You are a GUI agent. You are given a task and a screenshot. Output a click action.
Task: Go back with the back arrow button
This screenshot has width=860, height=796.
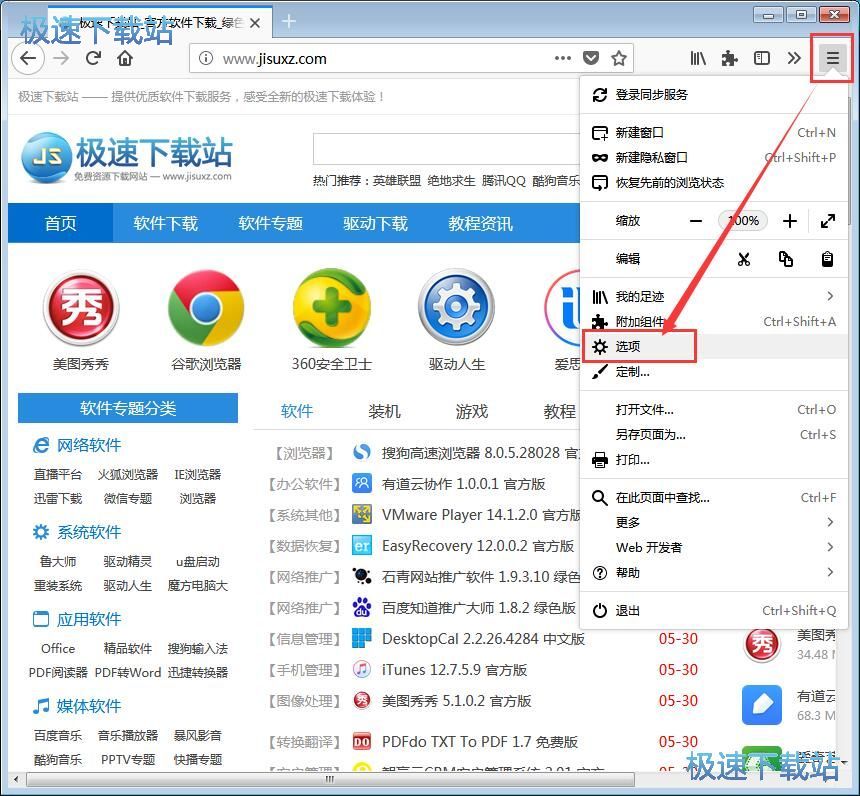28,58
